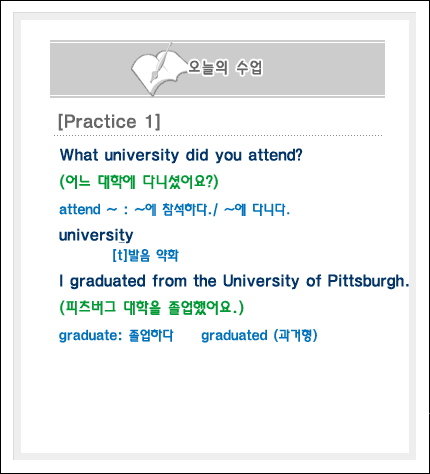430x474 pixels.
Task: Click the word What in the question
Action: [x=79, y=155]
